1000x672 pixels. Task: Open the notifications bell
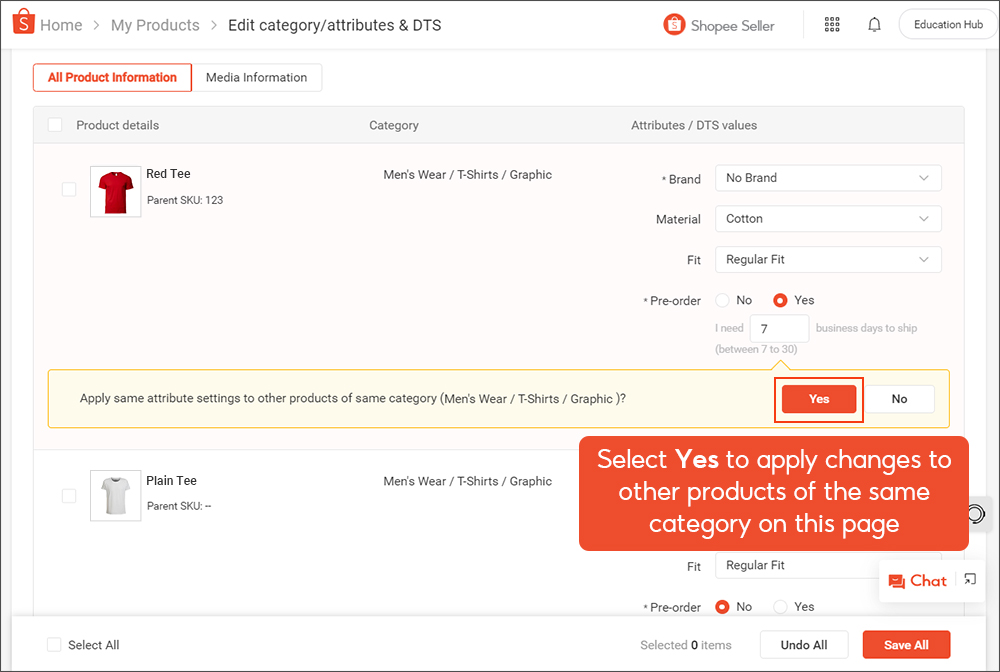point(874,24)
